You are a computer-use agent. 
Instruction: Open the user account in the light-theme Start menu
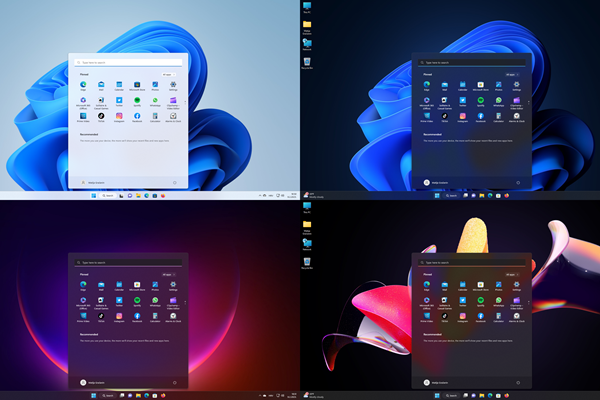coord(93,183)
